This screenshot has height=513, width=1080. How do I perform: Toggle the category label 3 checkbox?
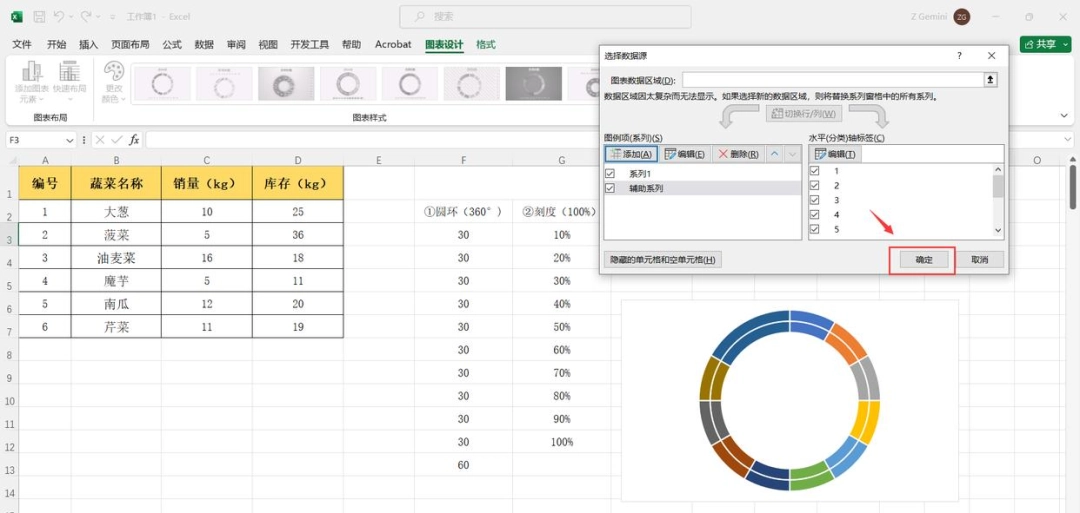coord(816,200)
